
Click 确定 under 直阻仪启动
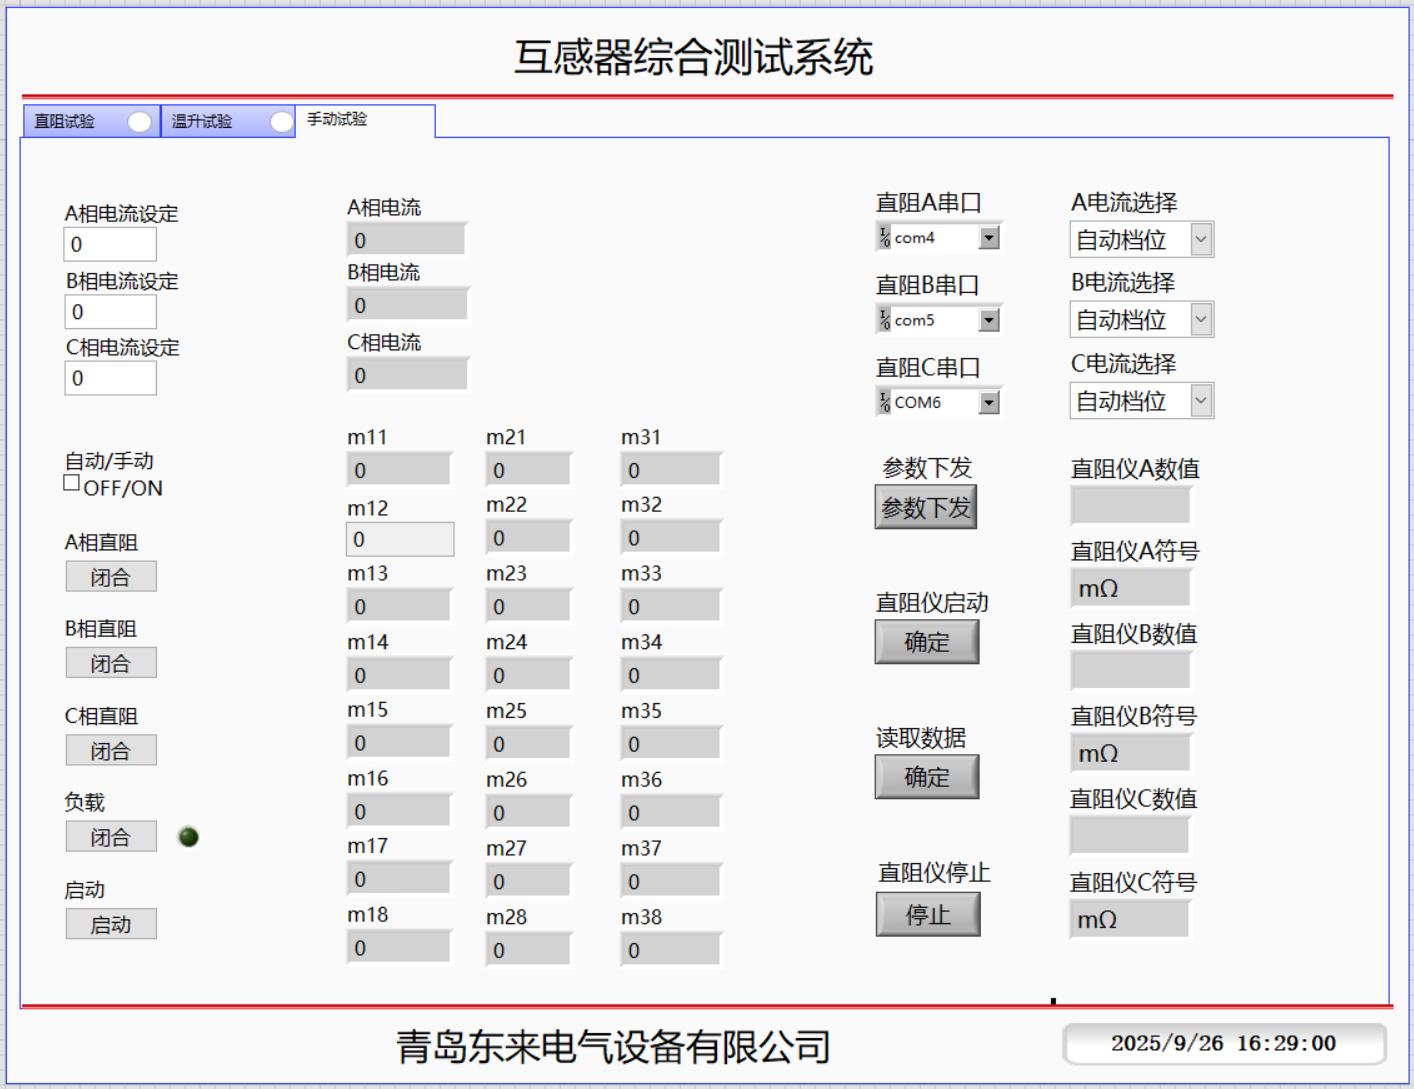pos(926,642)
